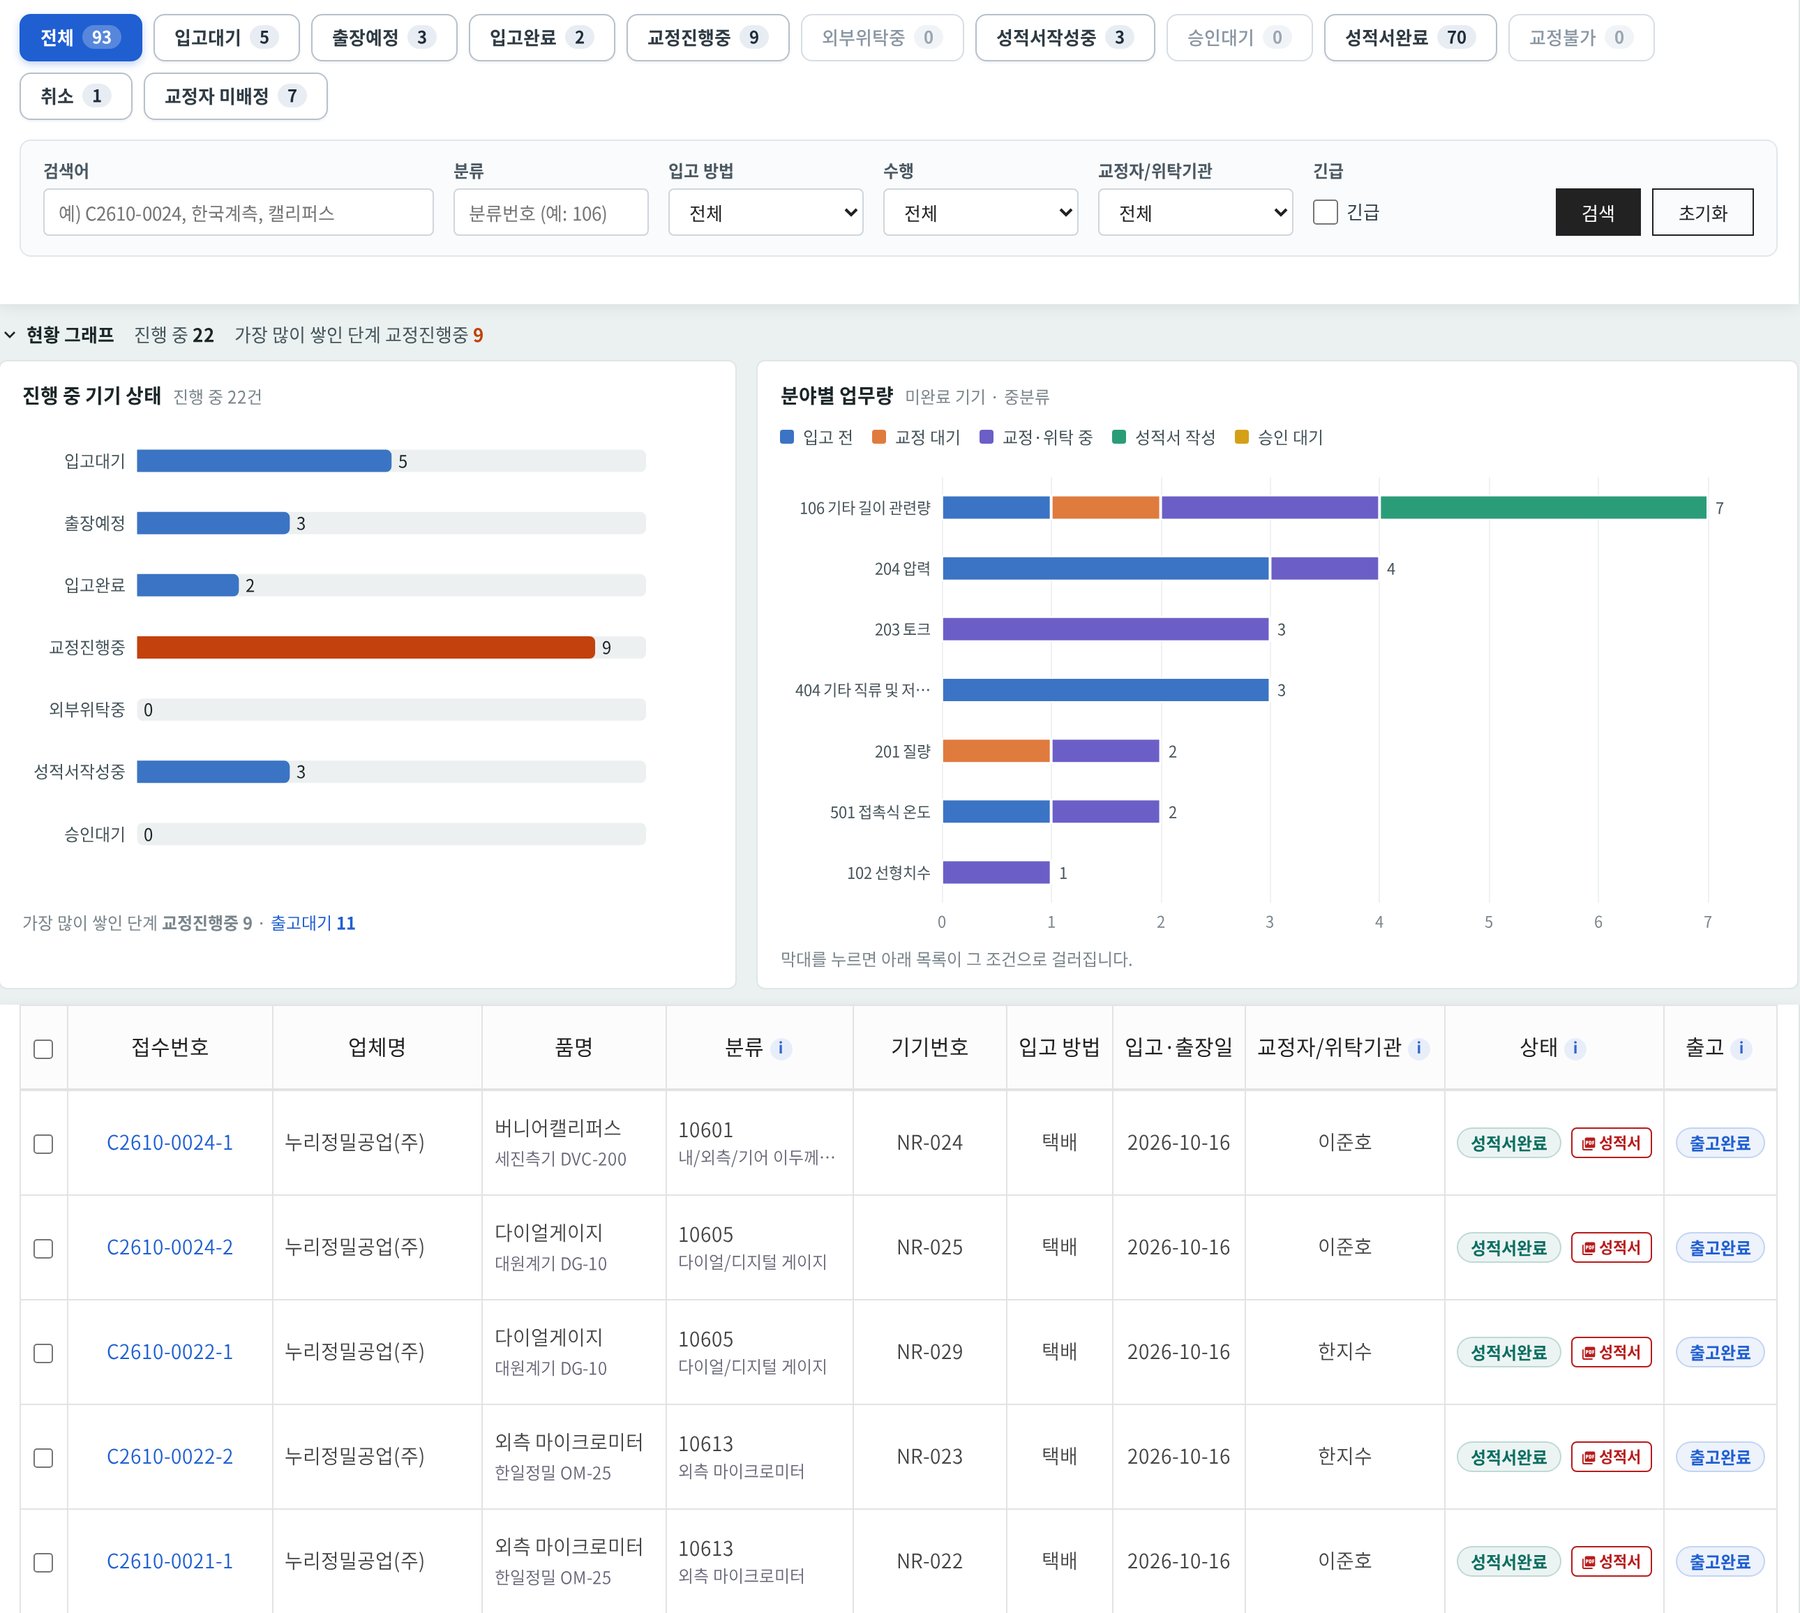Select the 출장예정 3 status tab

coord(384,38)
